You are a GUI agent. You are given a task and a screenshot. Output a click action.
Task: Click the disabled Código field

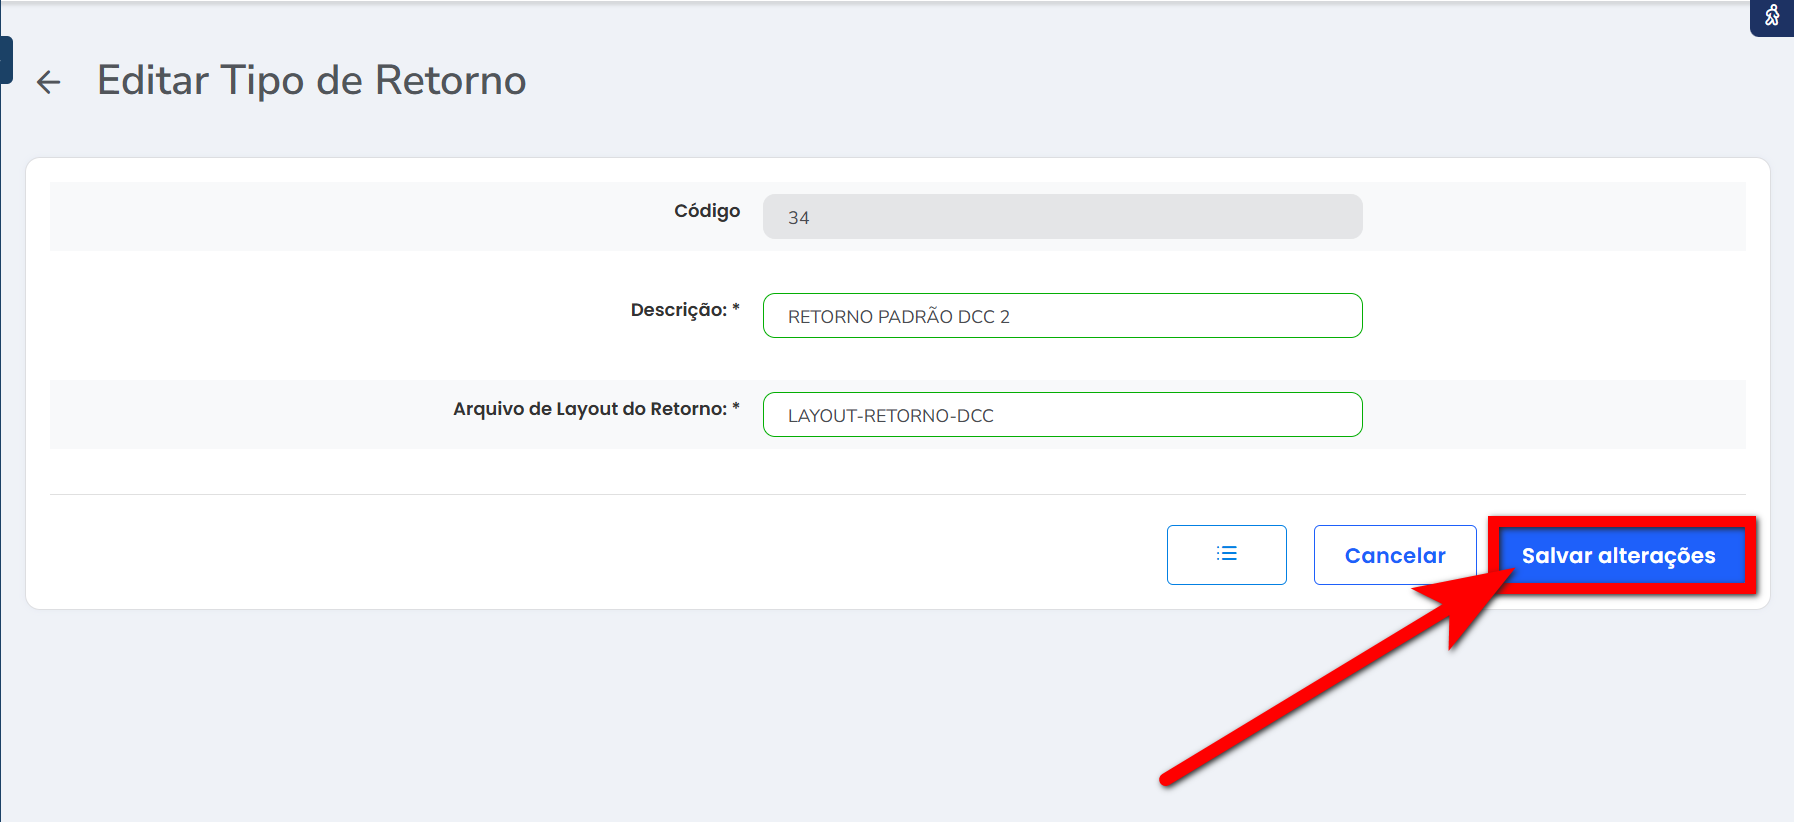point(1062,217)
